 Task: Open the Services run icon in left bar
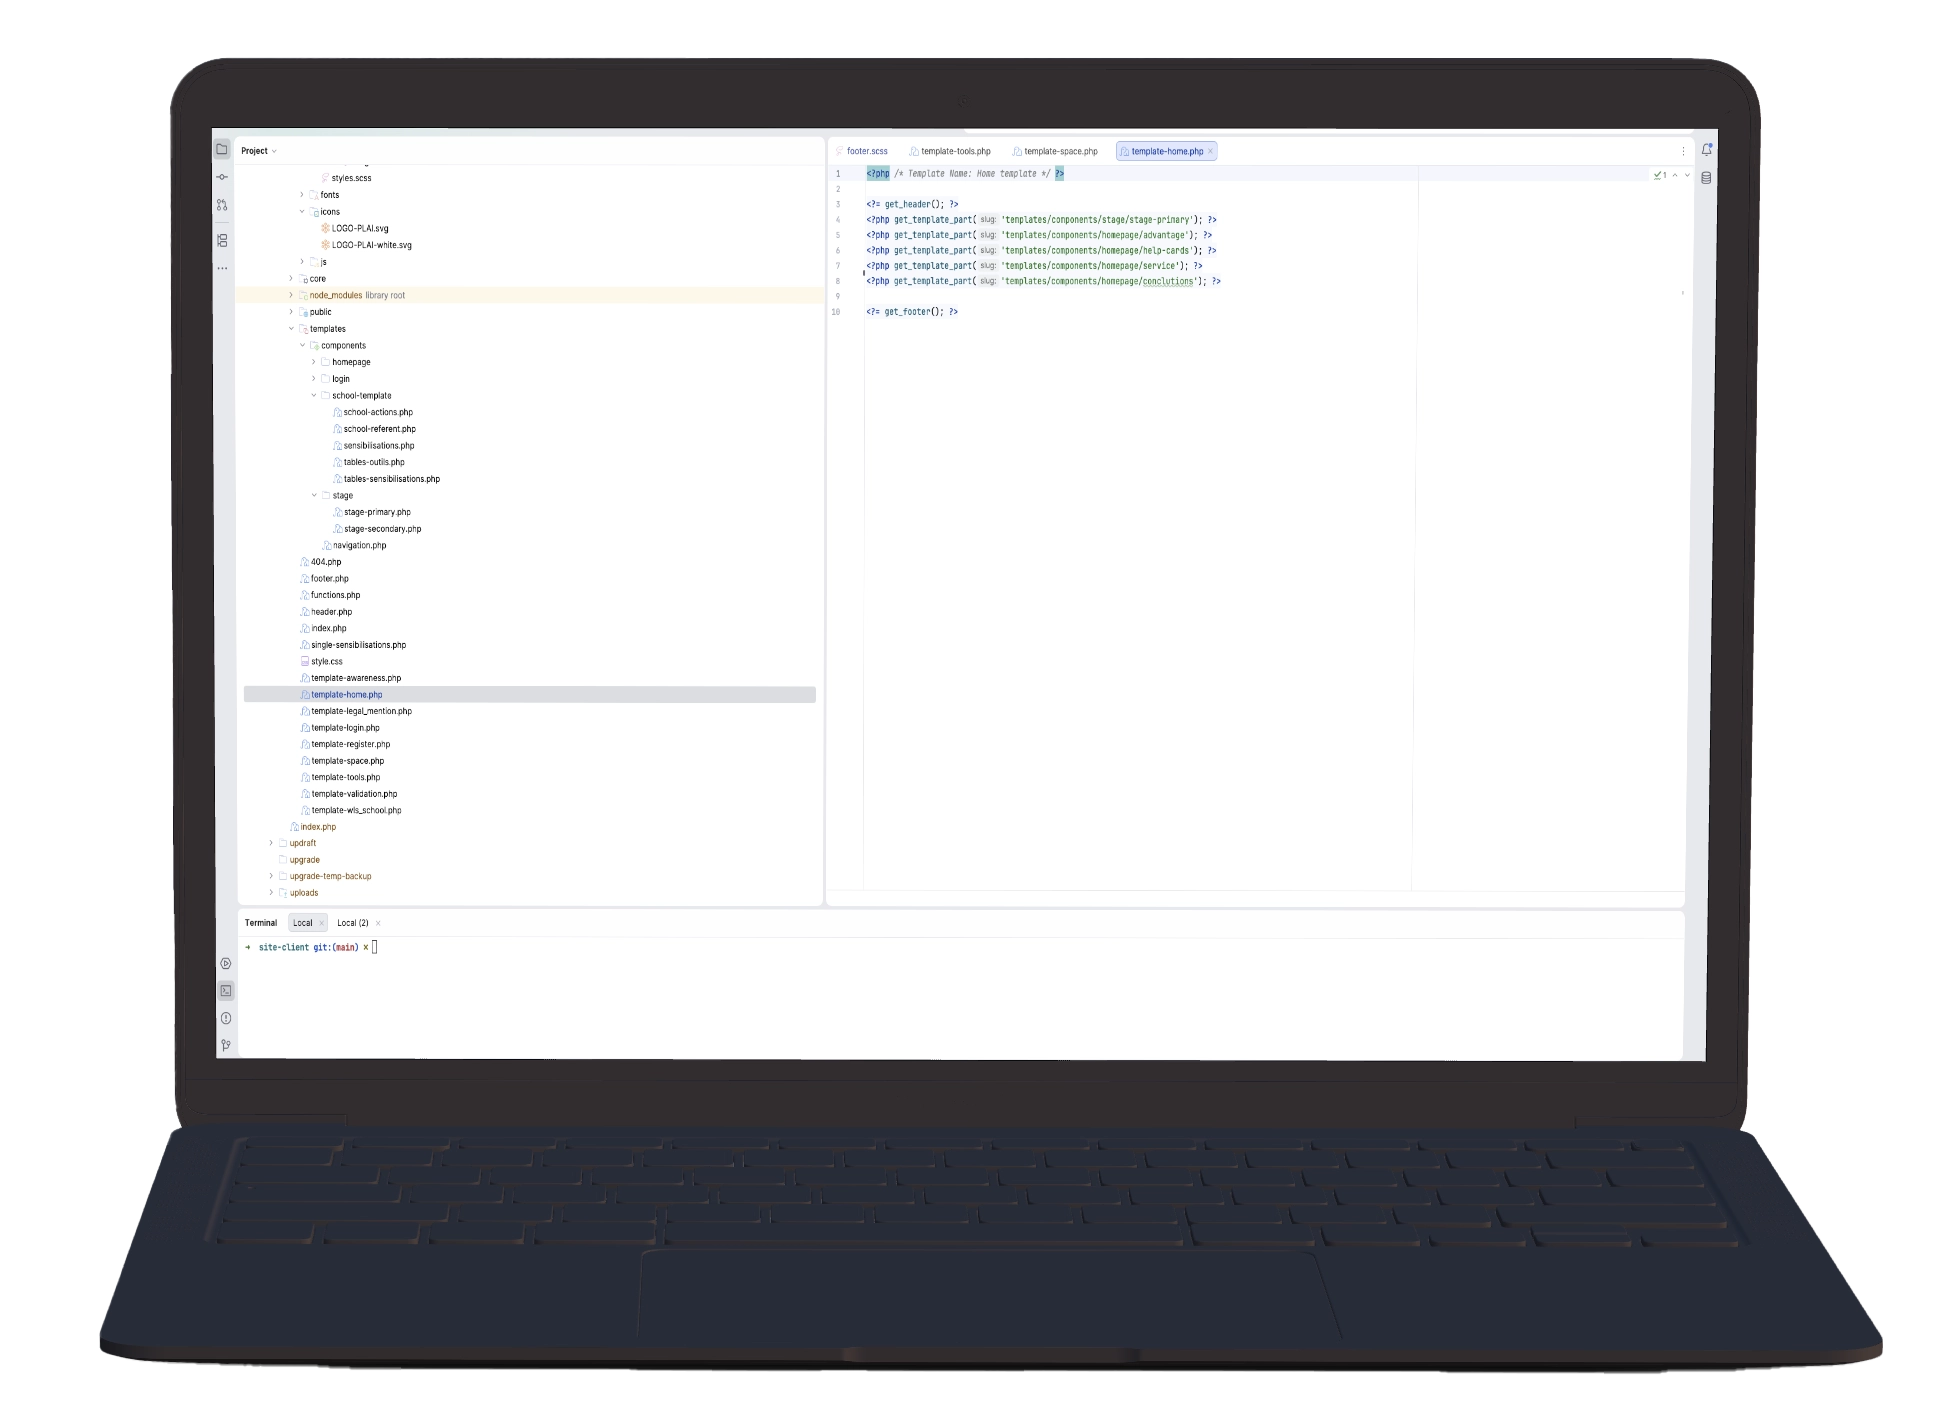coord(226,964)
